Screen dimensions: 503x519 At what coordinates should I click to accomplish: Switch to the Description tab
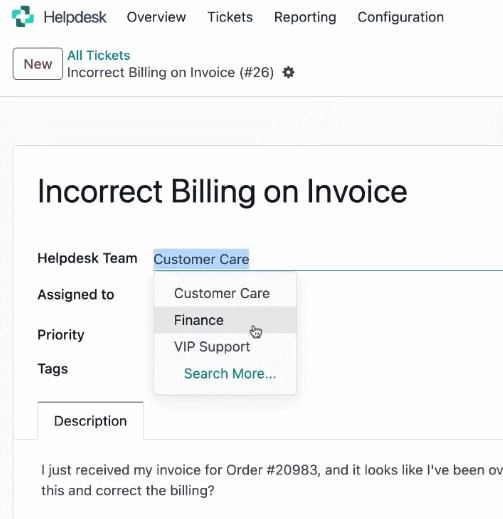click(x=90, y=421)
